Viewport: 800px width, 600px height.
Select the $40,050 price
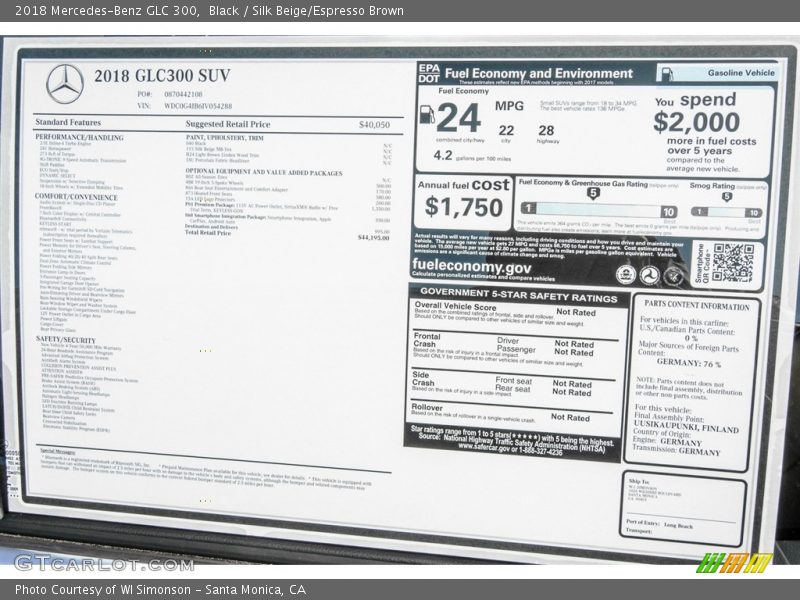point(374,124)
